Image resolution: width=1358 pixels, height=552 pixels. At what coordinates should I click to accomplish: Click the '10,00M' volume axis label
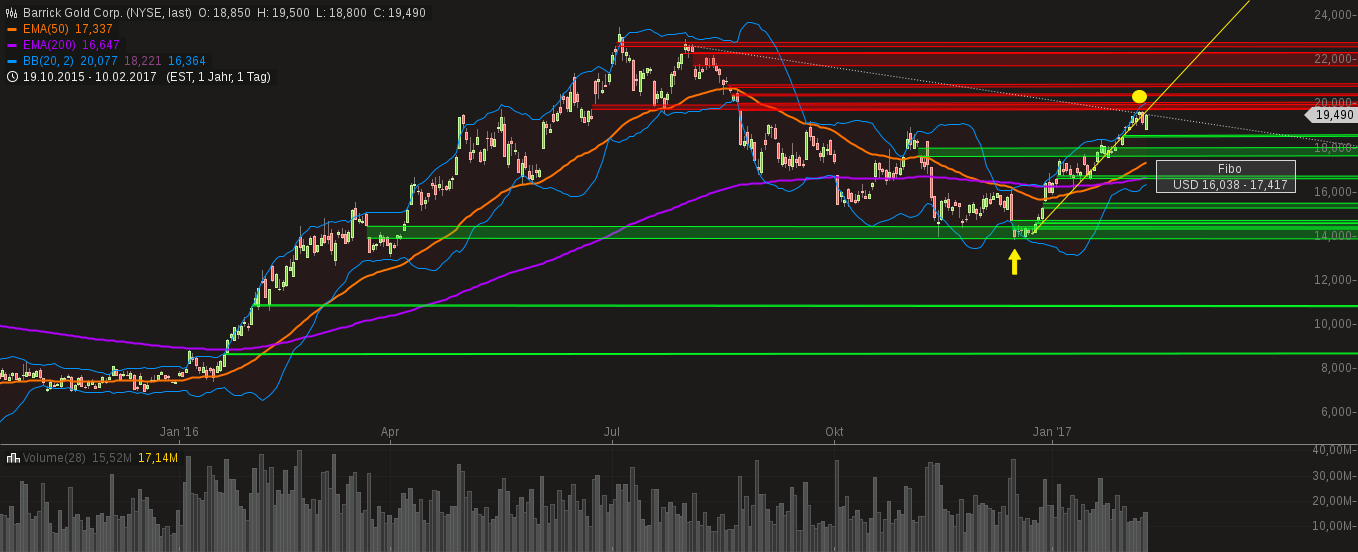(x=1333, y=526)
